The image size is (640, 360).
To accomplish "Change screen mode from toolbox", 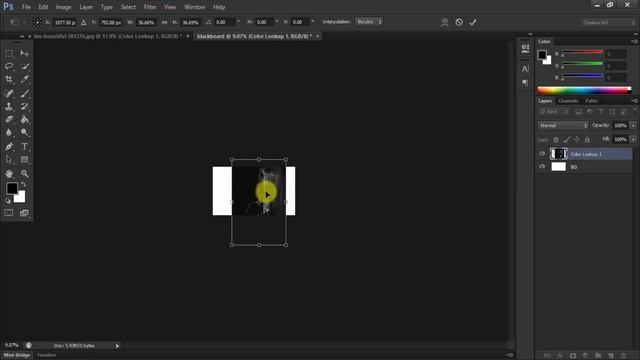I will [x=24, y=213].
